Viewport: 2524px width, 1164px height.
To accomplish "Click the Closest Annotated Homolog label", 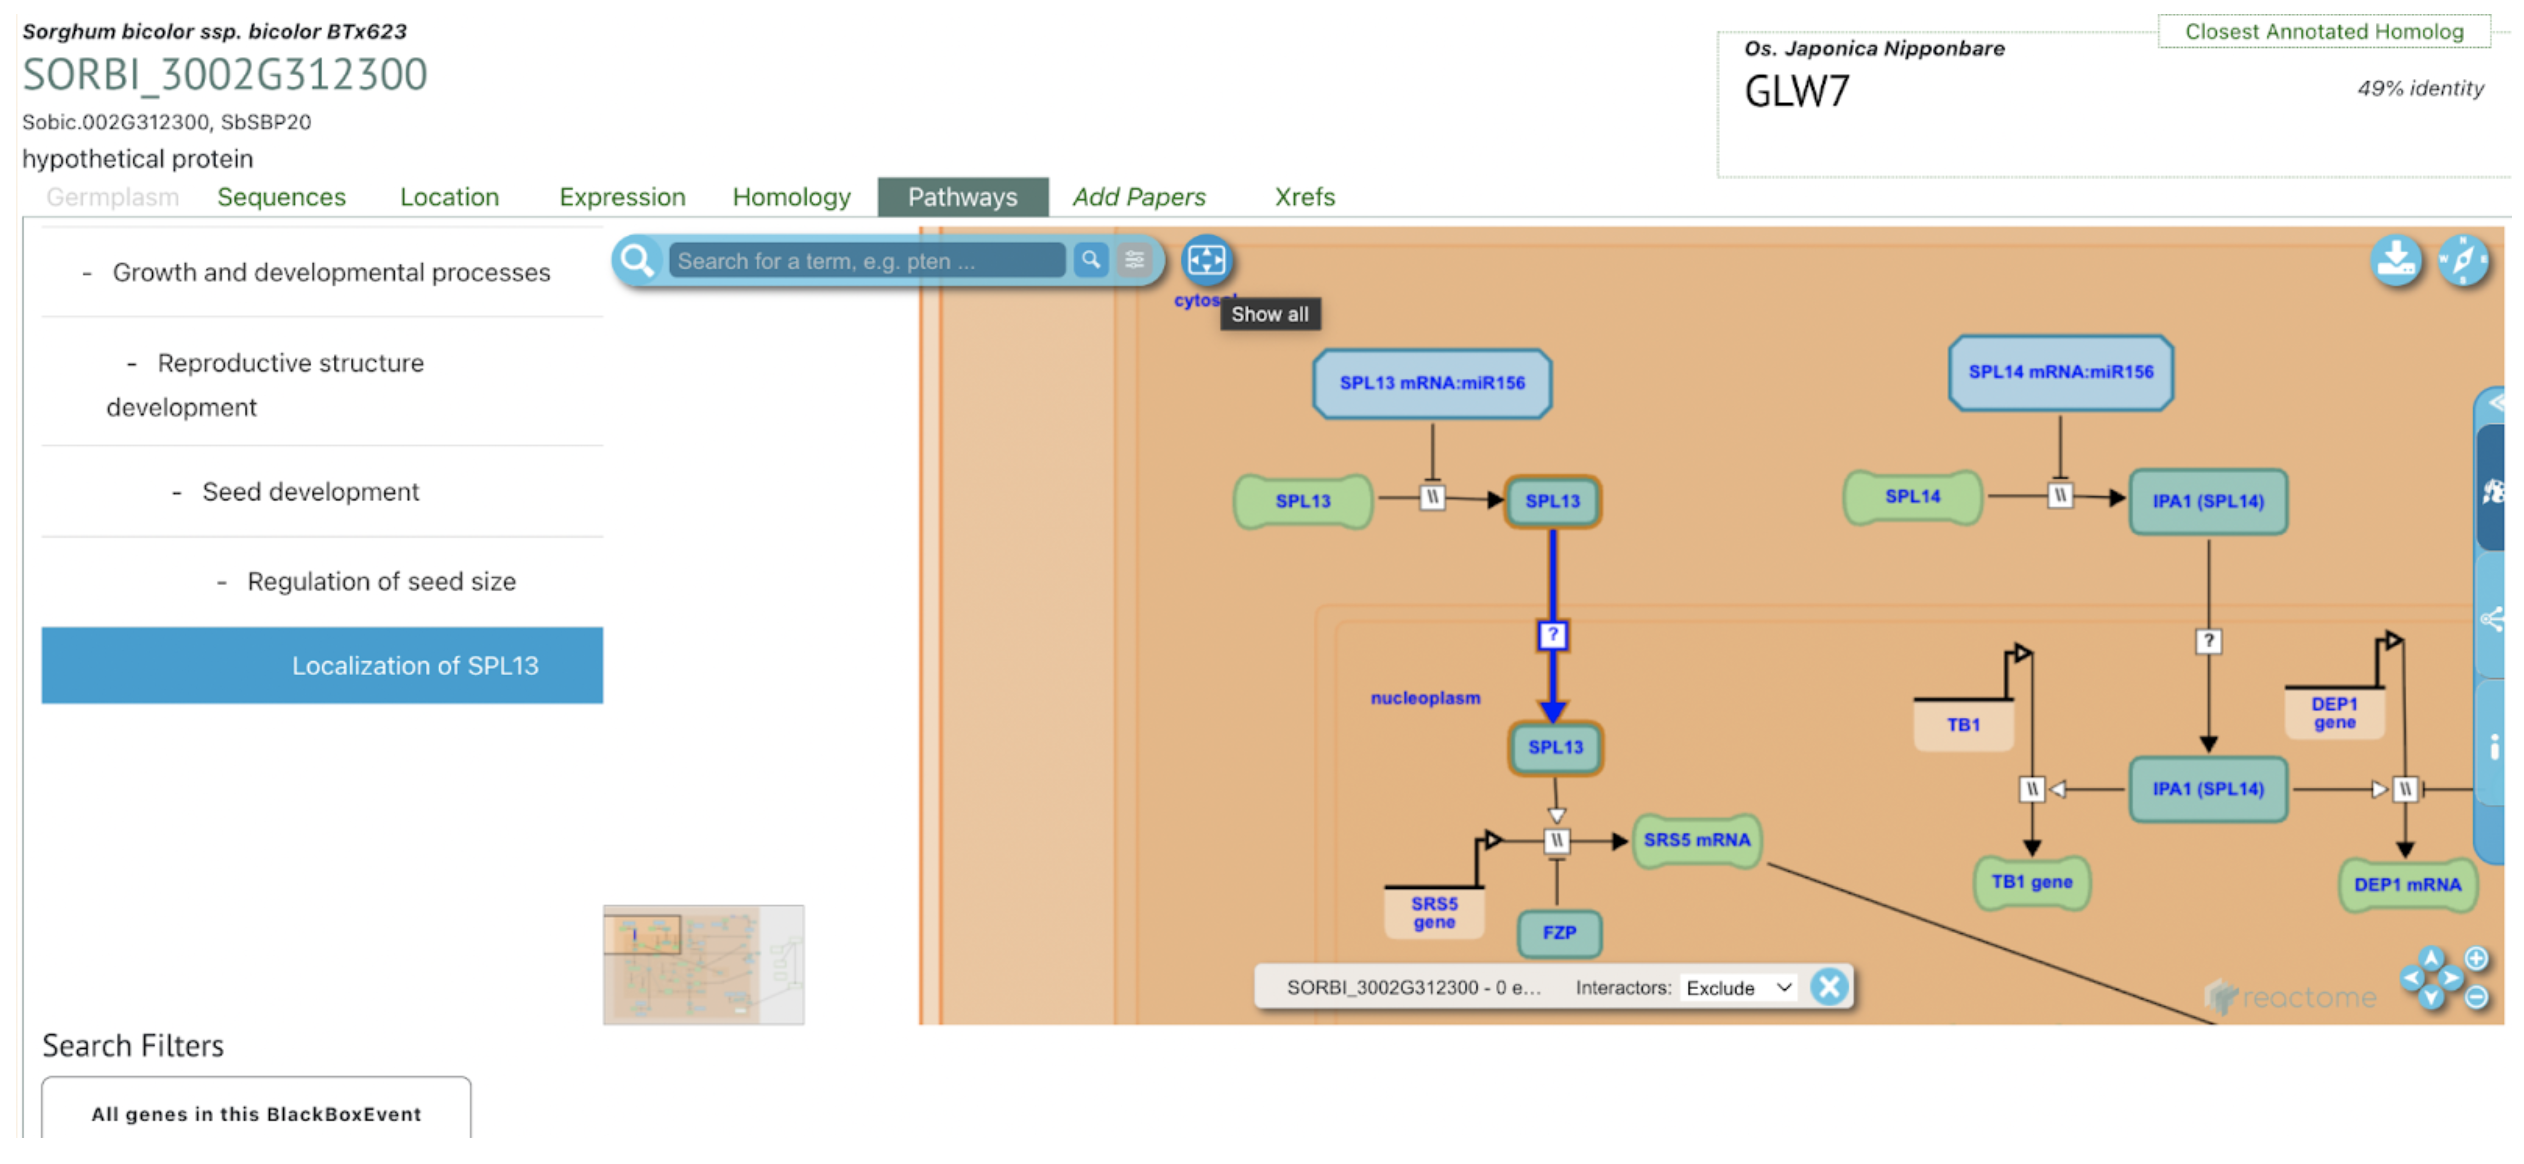I will [x=2324, y=31].
